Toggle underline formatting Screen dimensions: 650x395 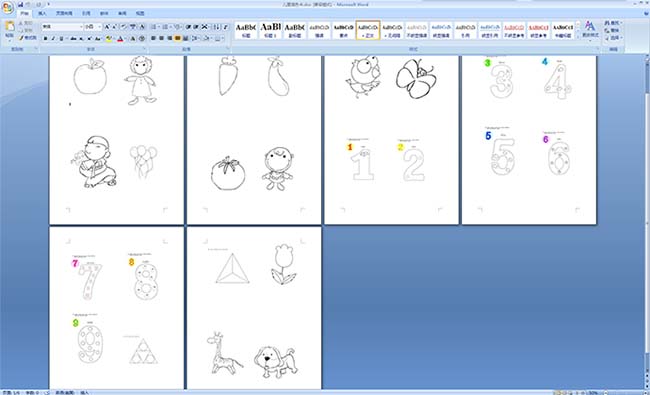61,39
